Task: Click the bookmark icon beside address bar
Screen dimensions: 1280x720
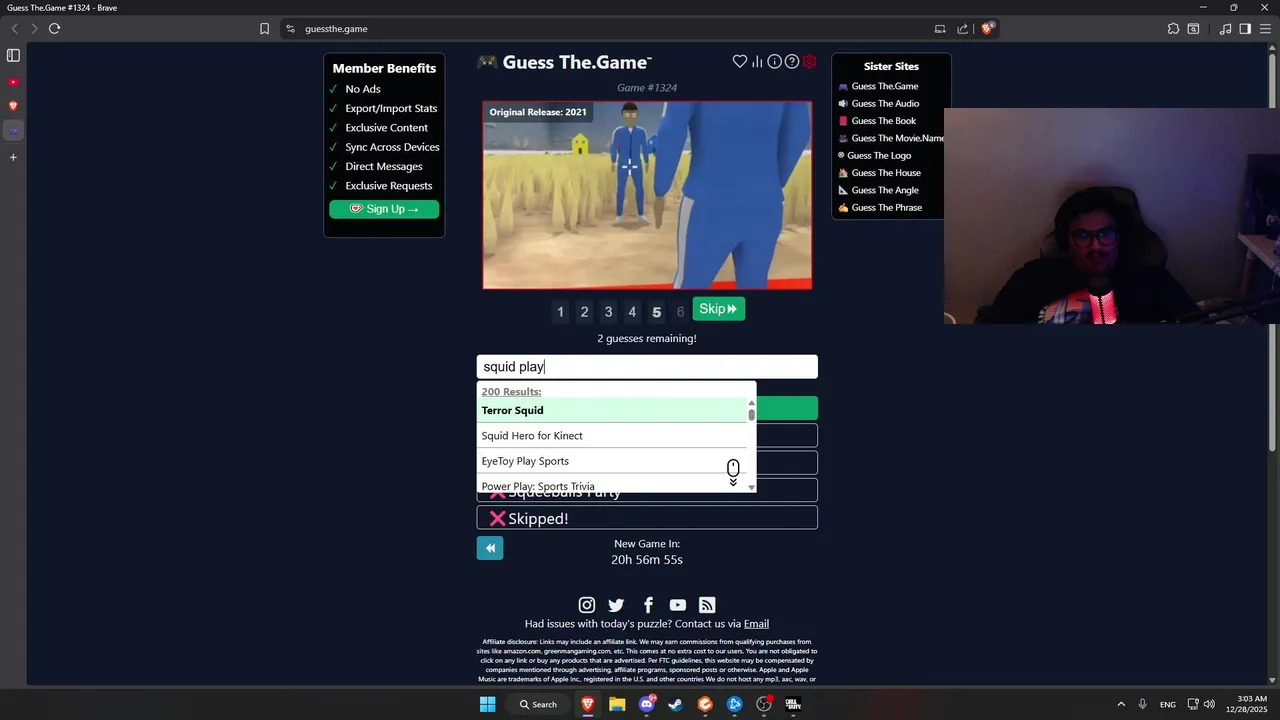Action: click(x=264, y=29)
